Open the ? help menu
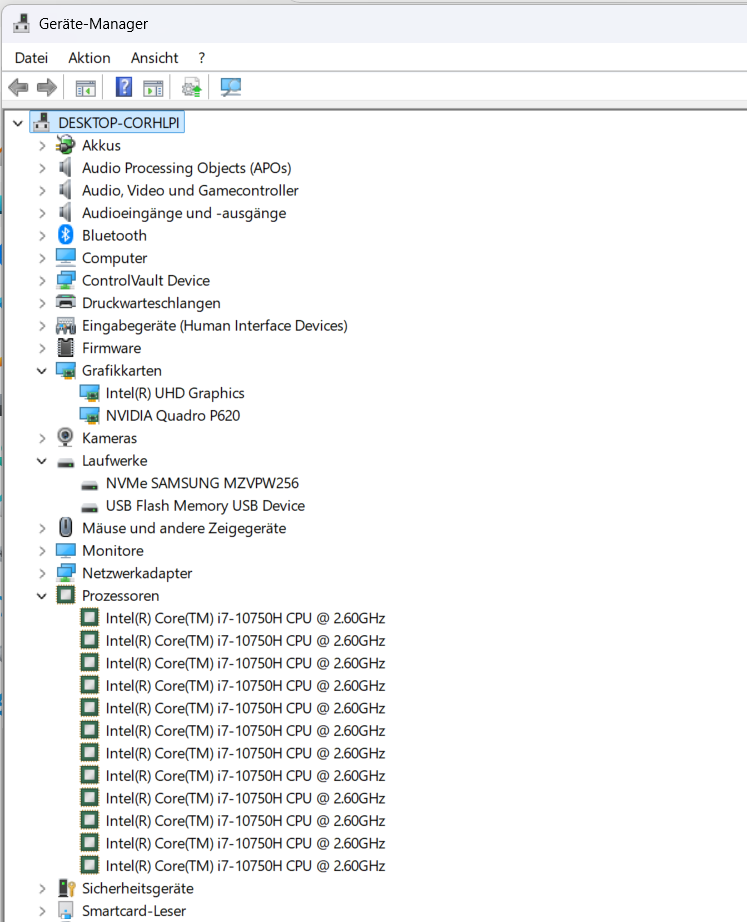Image resolution: width=747 pixels, height=922 pixels. pyautogui.click(x=202, y=58)
